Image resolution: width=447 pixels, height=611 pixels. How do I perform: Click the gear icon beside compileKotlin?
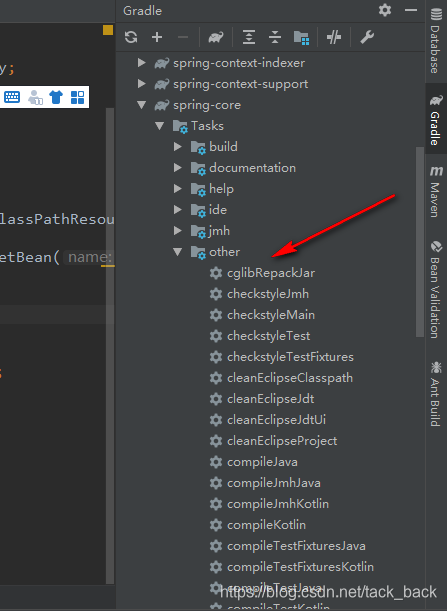pyautogui.click(x=216, y=525)
